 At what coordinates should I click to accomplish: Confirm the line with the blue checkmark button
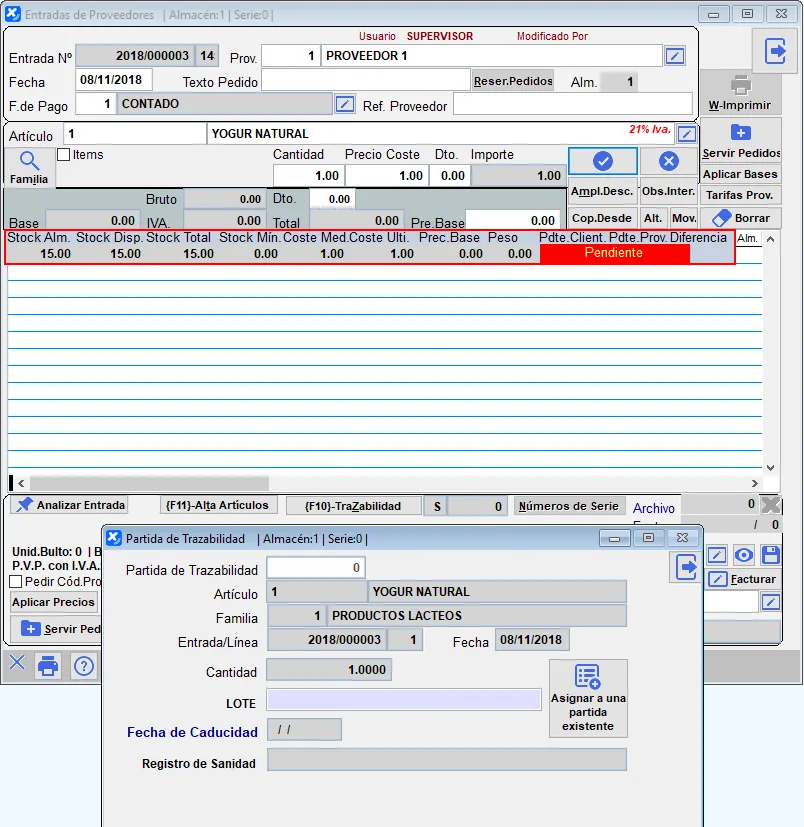point(602,161)
